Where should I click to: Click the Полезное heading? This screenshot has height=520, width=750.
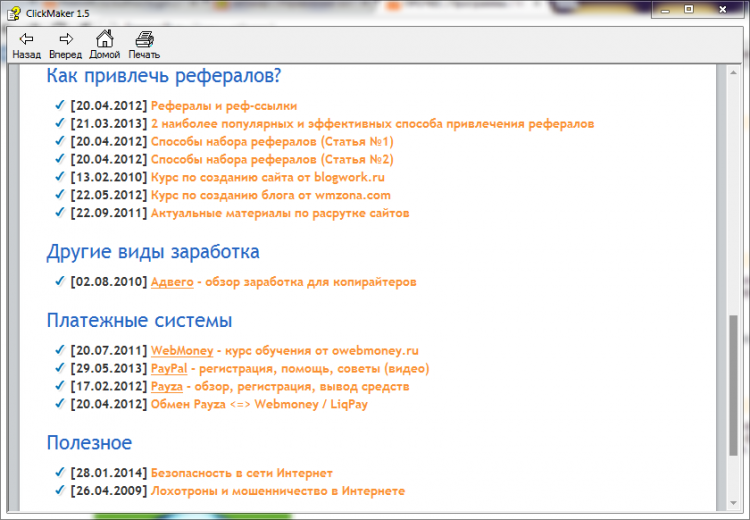(x=89, y=443)
